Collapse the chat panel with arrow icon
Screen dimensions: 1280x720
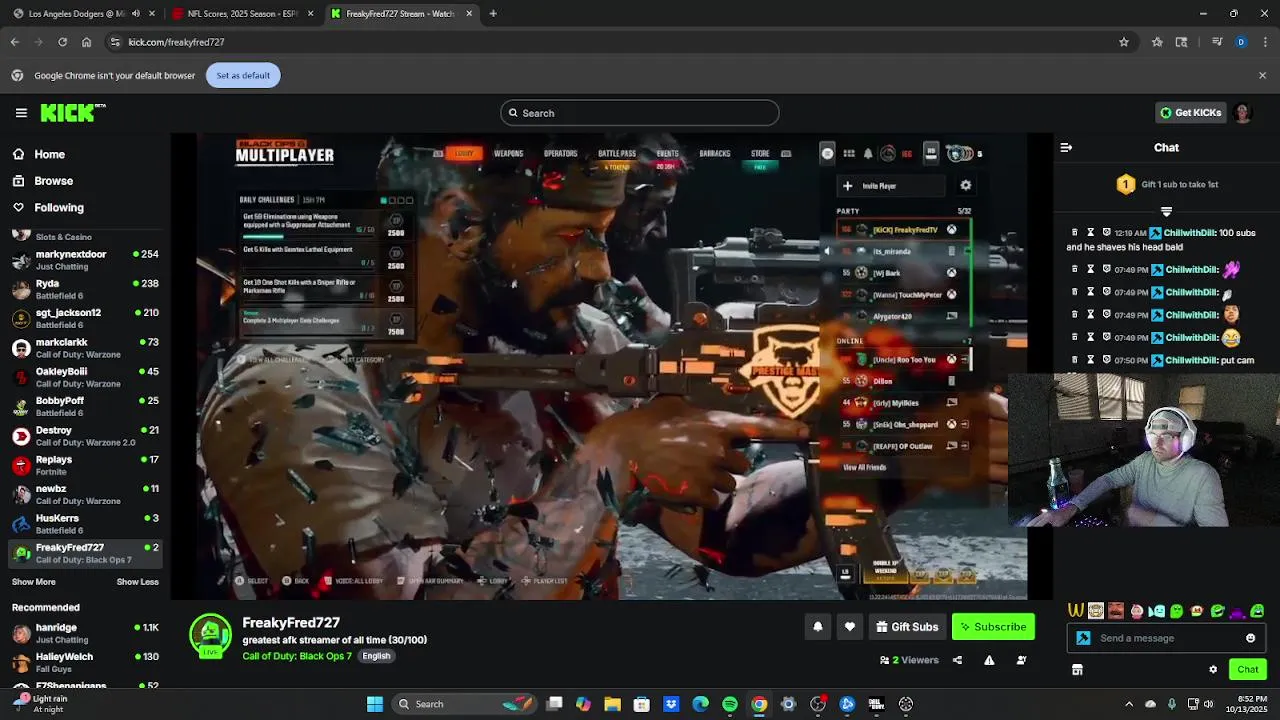coord(1066,147)
